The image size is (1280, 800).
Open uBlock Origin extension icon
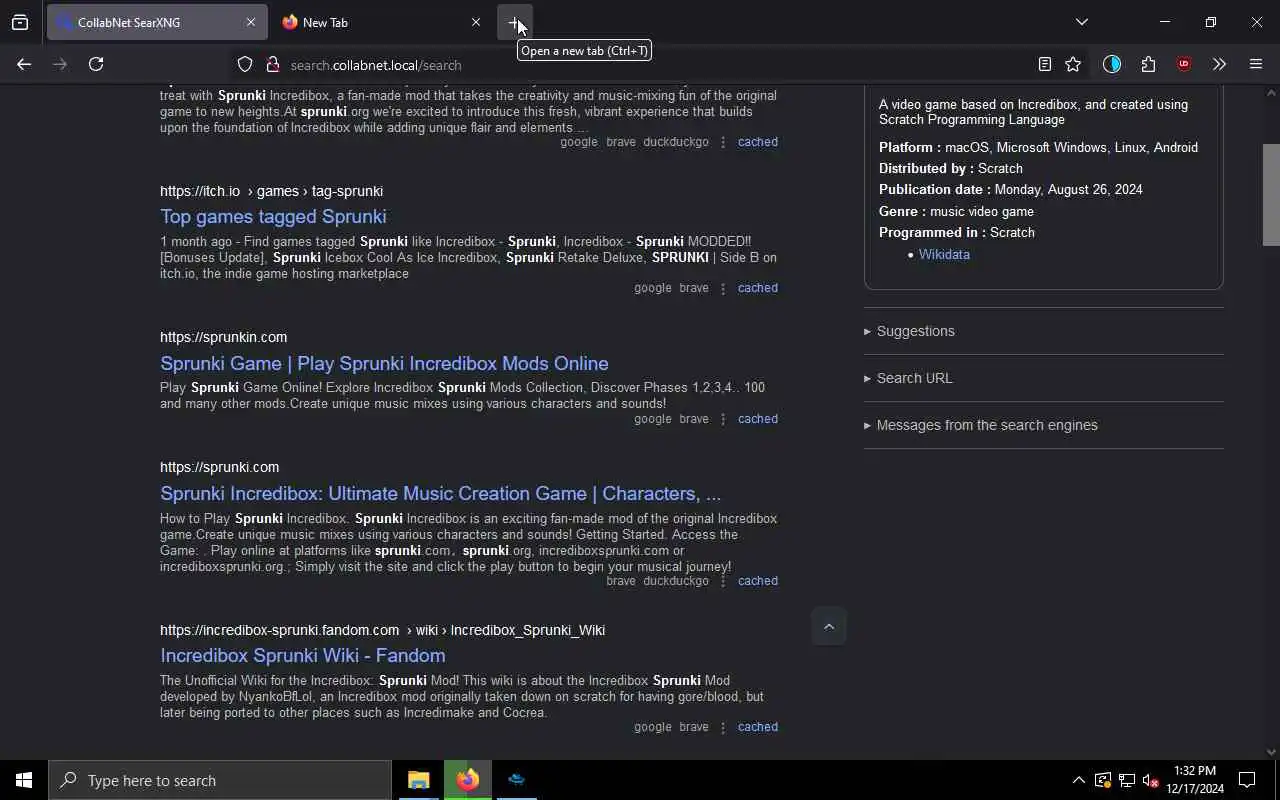[x=1184, y=64]
